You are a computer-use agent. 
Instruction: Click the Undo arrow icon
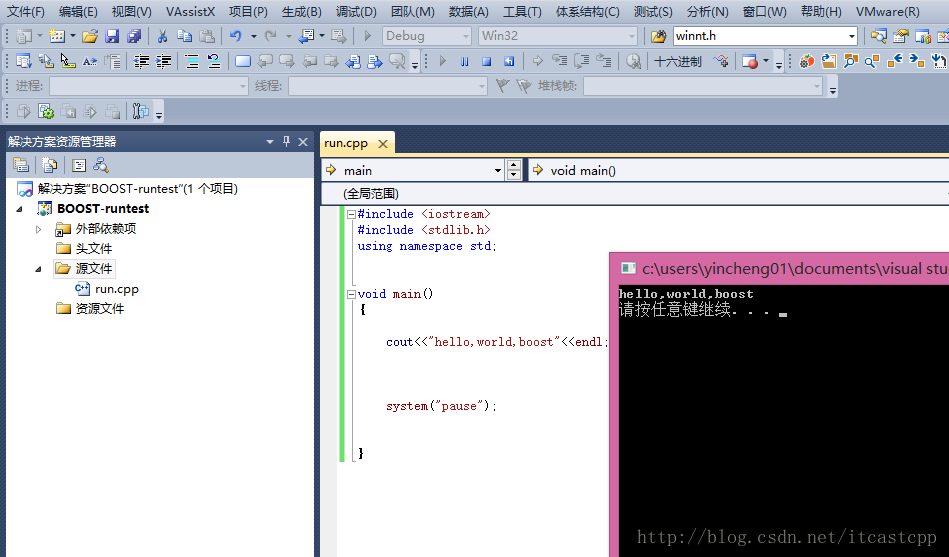pos(235,36)
